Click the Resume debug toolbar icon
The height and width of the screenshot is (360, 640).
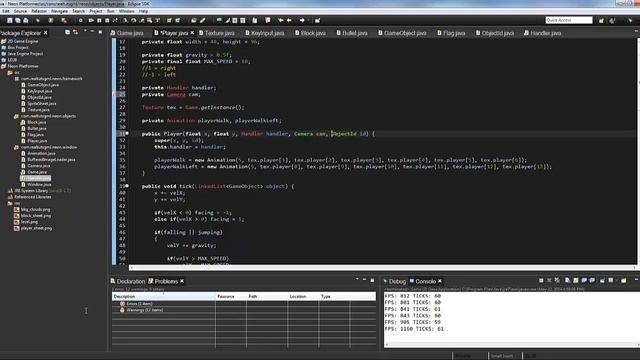pyautogui.click(x=91, y=20)
